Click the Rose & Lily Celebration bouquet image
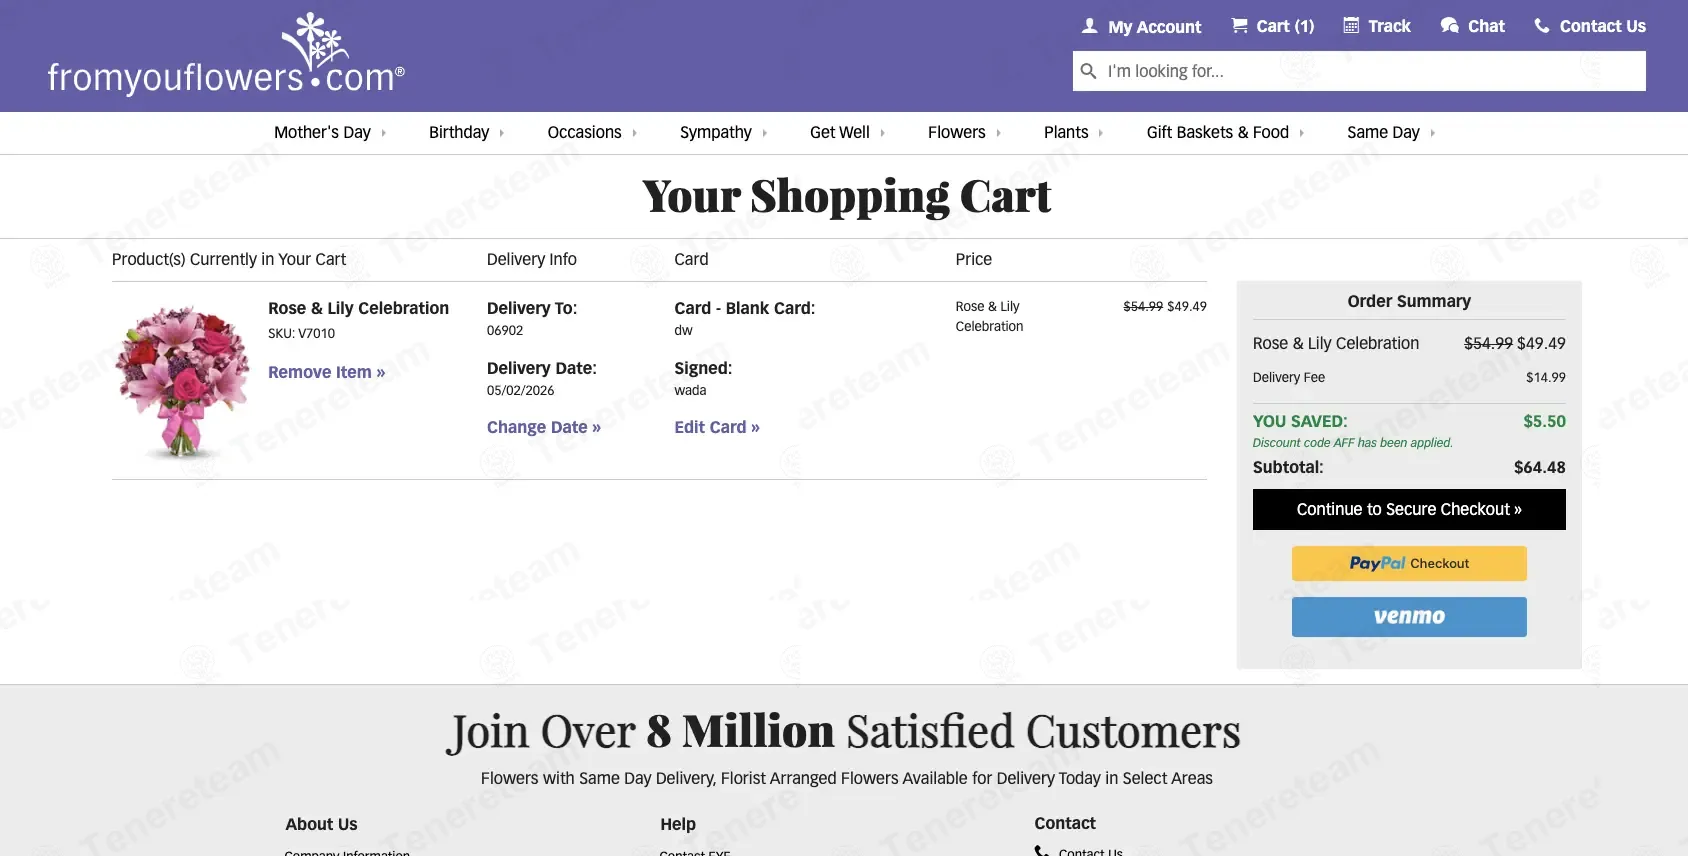1688x856 pixels. pyautogui.click(x=182, y=381)
